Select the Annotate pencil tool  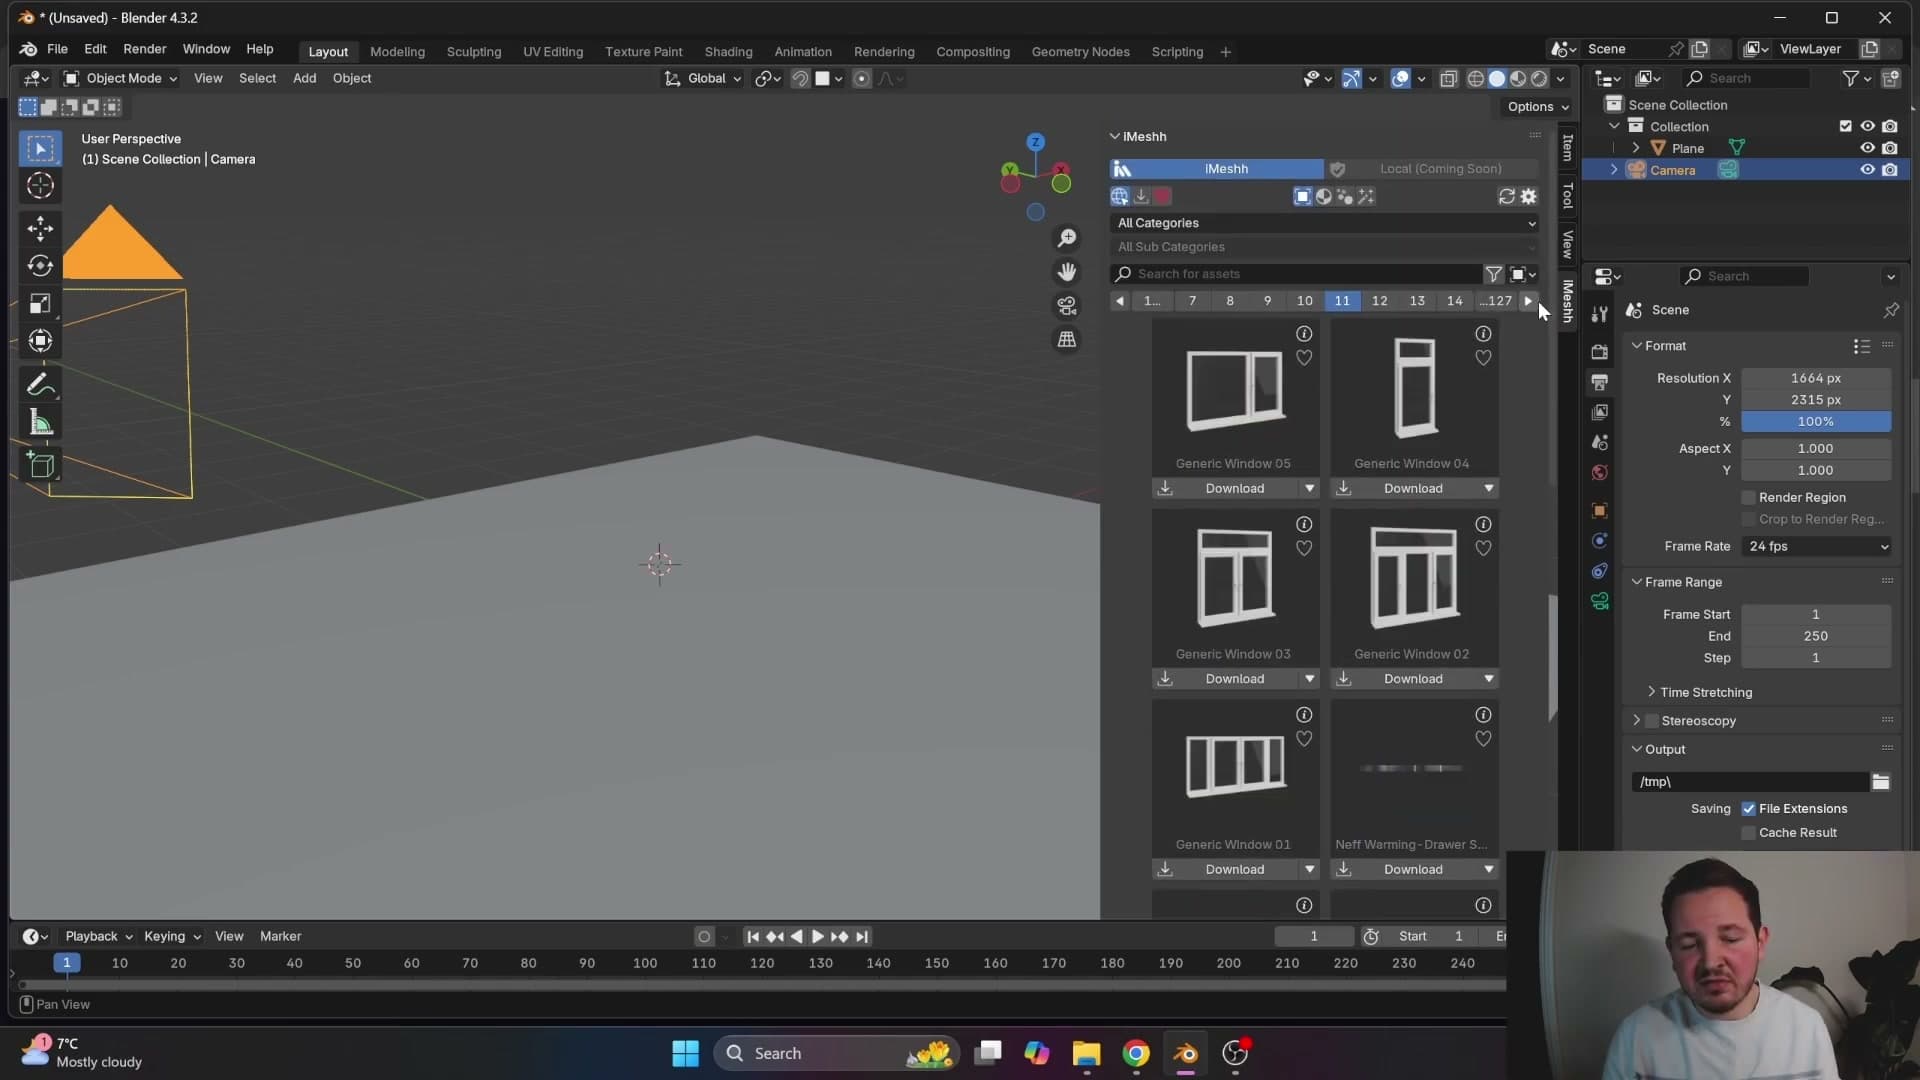[40, 385]
